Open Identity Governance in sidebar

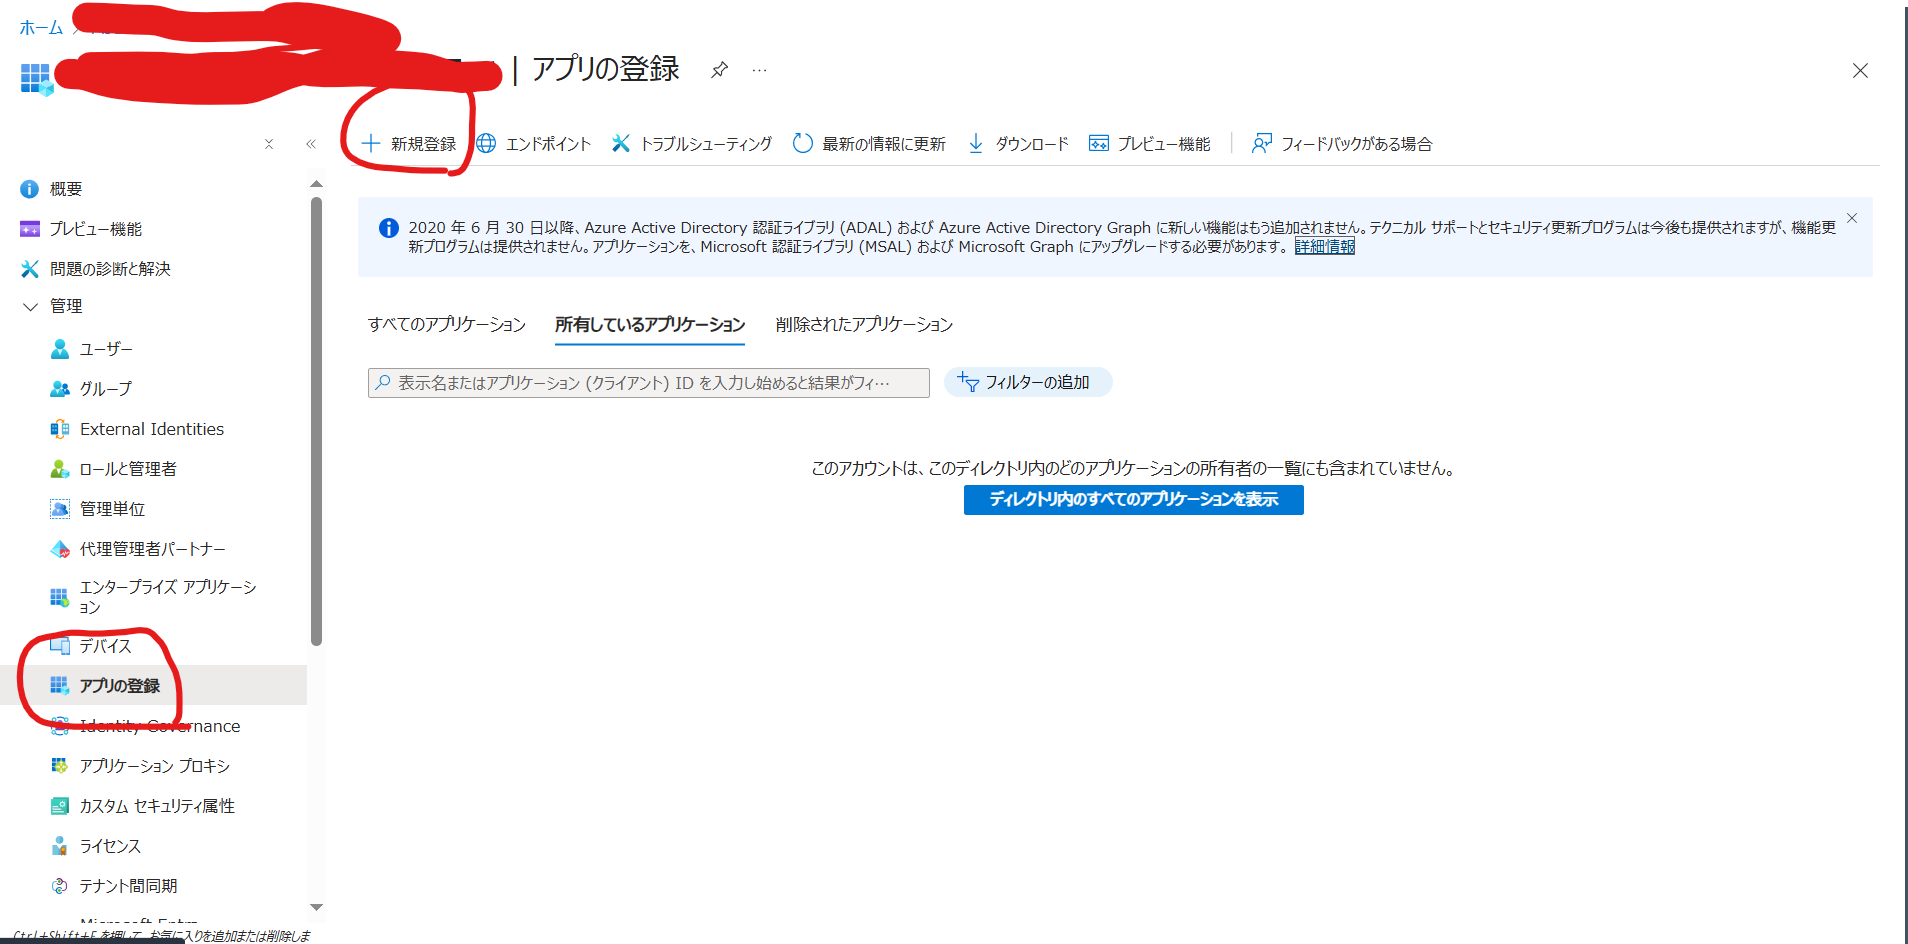[x=160, y=726]
